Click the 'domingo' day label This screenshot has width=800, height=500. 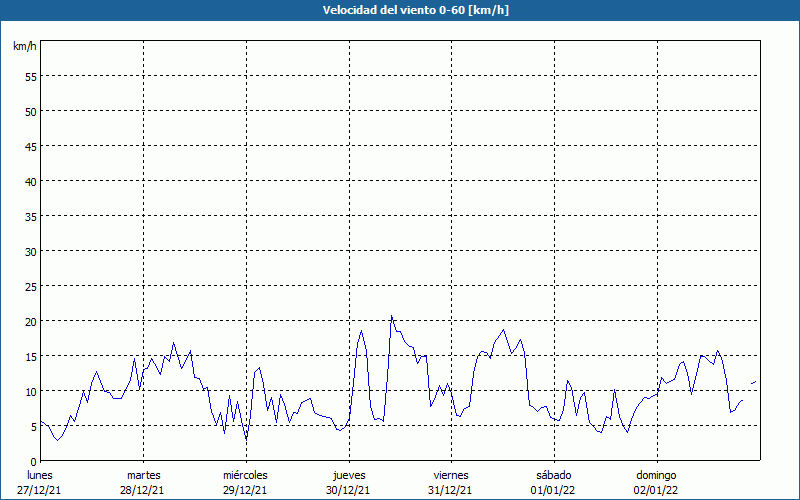point(656,475)
